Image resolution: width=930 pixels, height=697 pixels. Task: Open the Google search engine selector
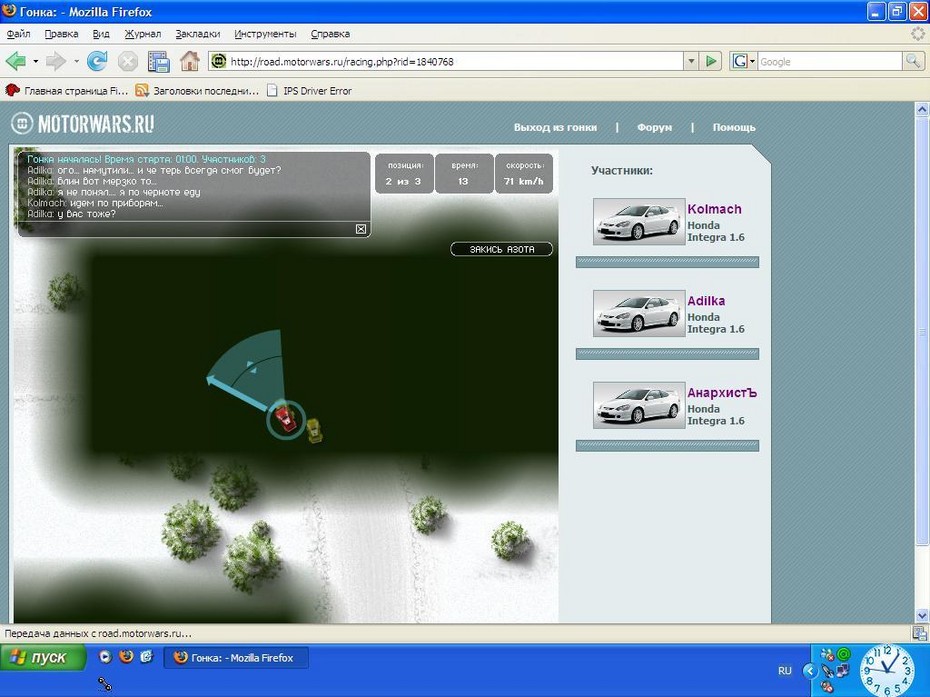point(744,61)
